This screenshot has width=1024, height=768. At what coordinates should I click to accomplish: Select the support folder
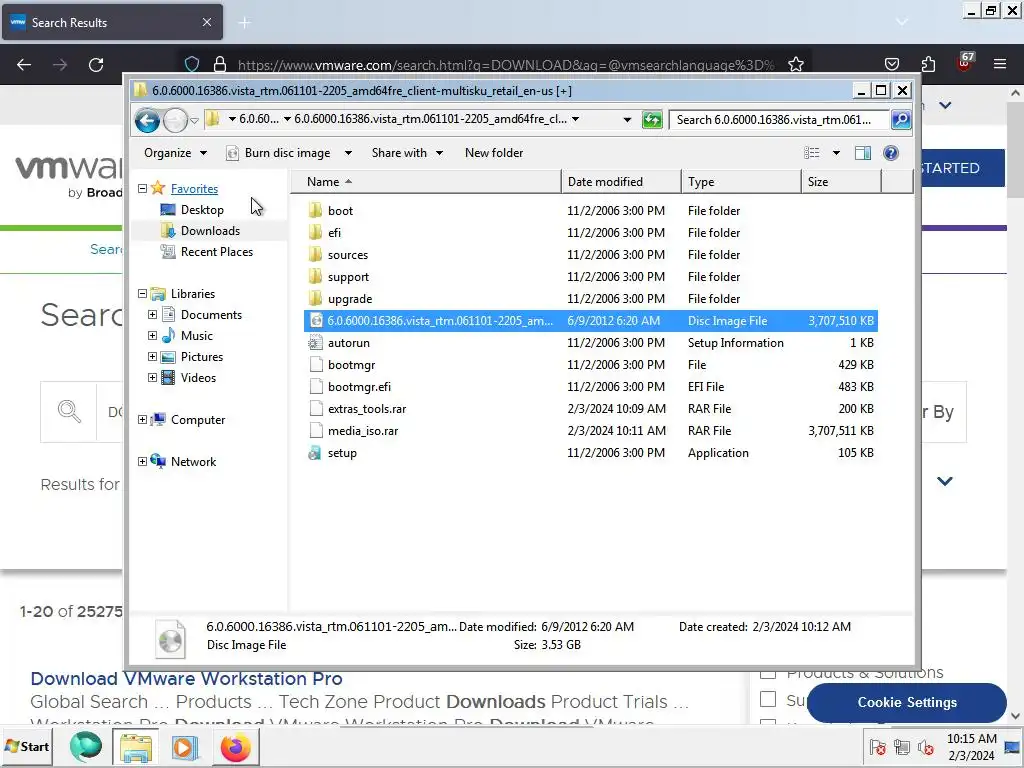point(591,277)
